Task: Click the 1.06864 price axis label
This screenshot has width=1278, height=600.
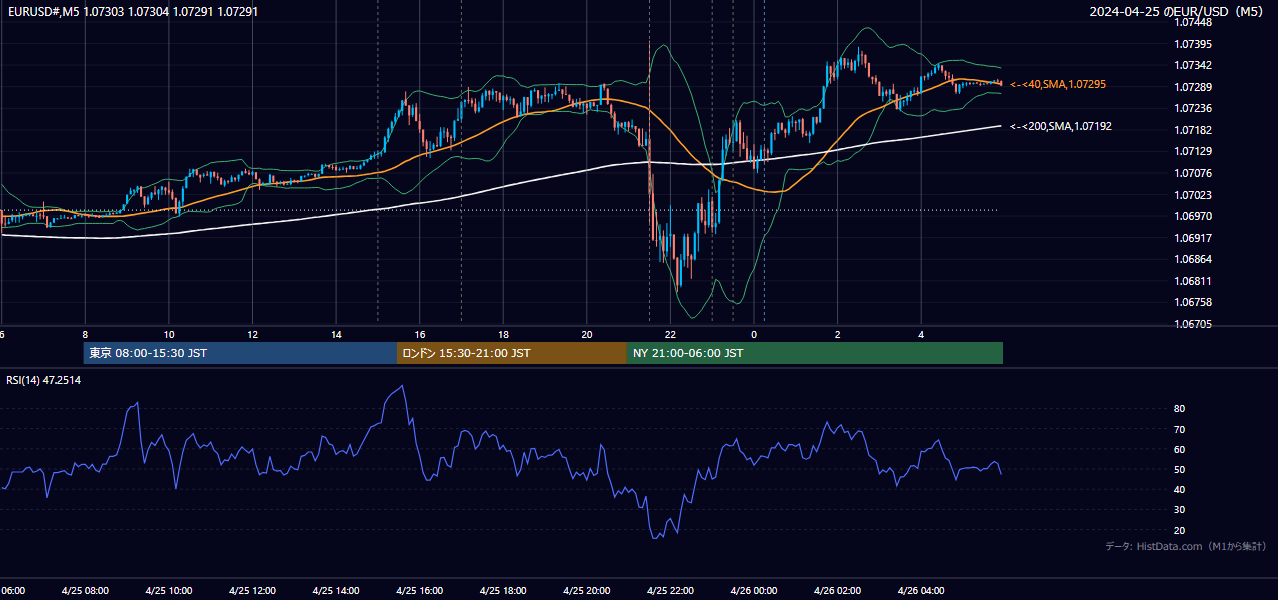Action: click(x=1192, y=259)
